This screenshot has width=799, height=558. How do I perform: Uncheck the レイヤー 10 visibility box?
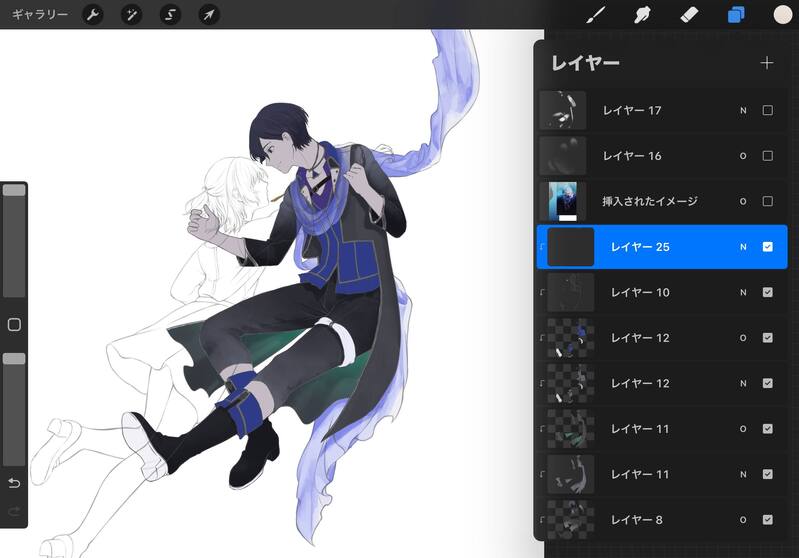point(767,292)
